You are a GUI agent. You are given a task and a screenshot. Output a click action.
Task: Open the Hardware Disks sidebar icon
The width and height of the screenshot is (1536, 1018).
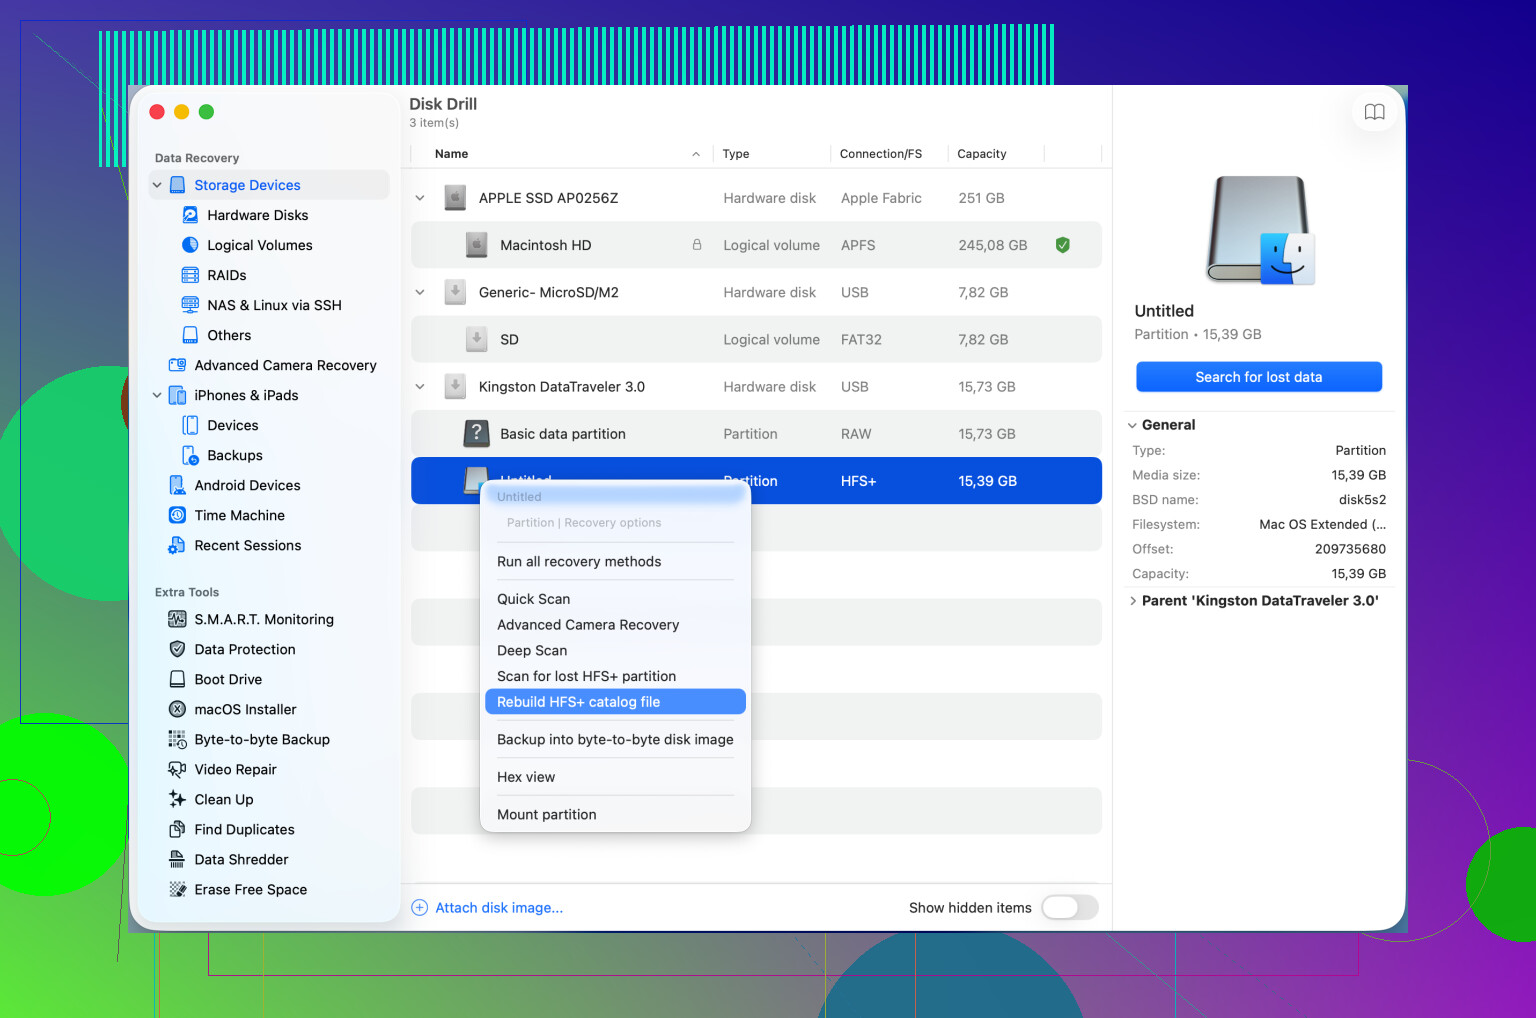point(190,215)
